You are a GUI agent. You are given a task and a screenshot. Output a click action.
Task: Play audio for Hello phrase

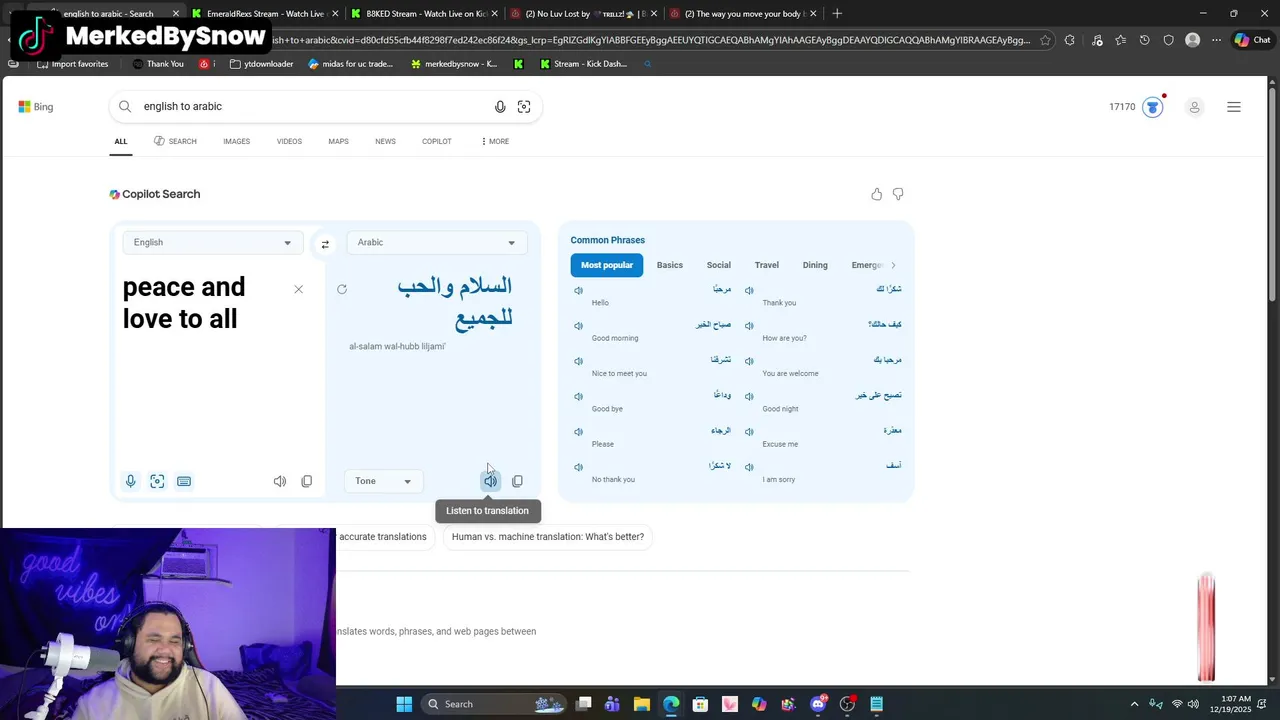click(578, 290)
